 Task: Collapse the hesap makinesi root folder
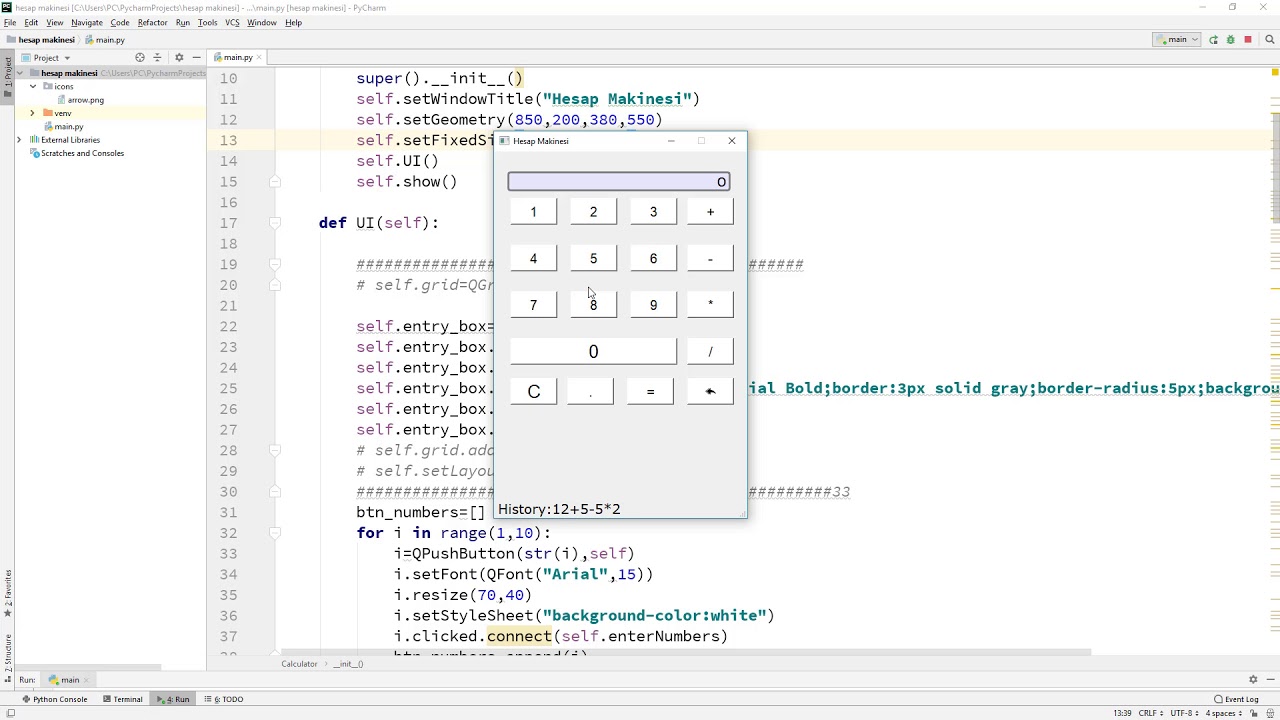pyautogui.click(x=20, y=73)
